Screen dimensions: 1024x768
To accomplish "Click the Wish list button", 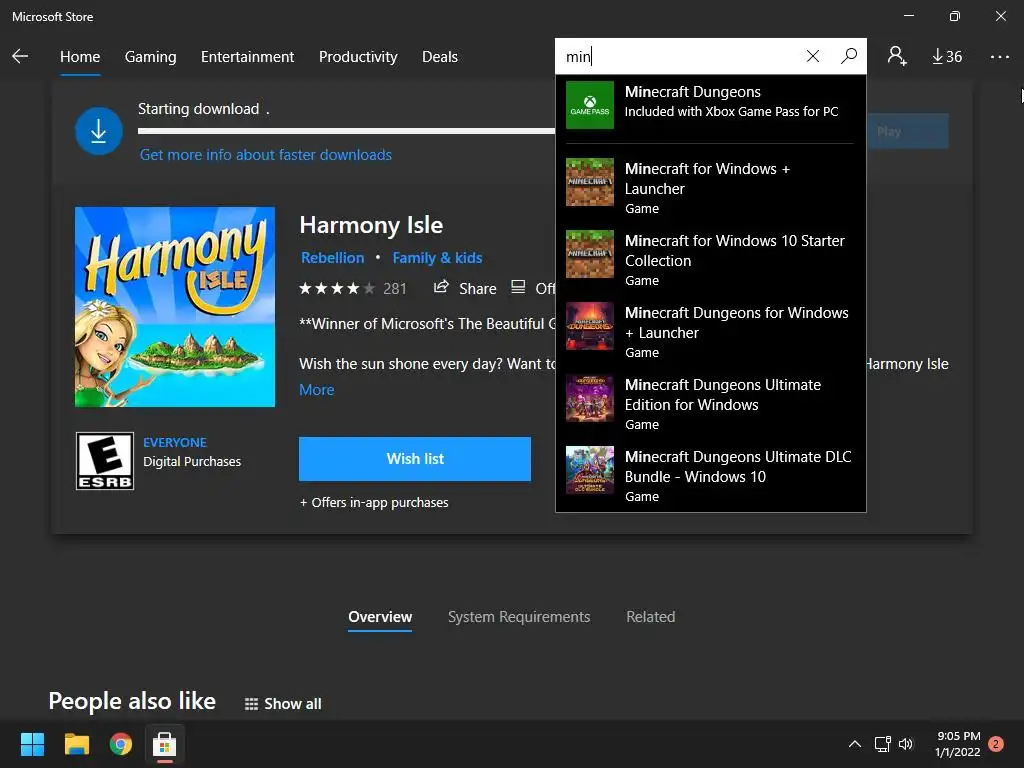I will [x=415, y=459].
